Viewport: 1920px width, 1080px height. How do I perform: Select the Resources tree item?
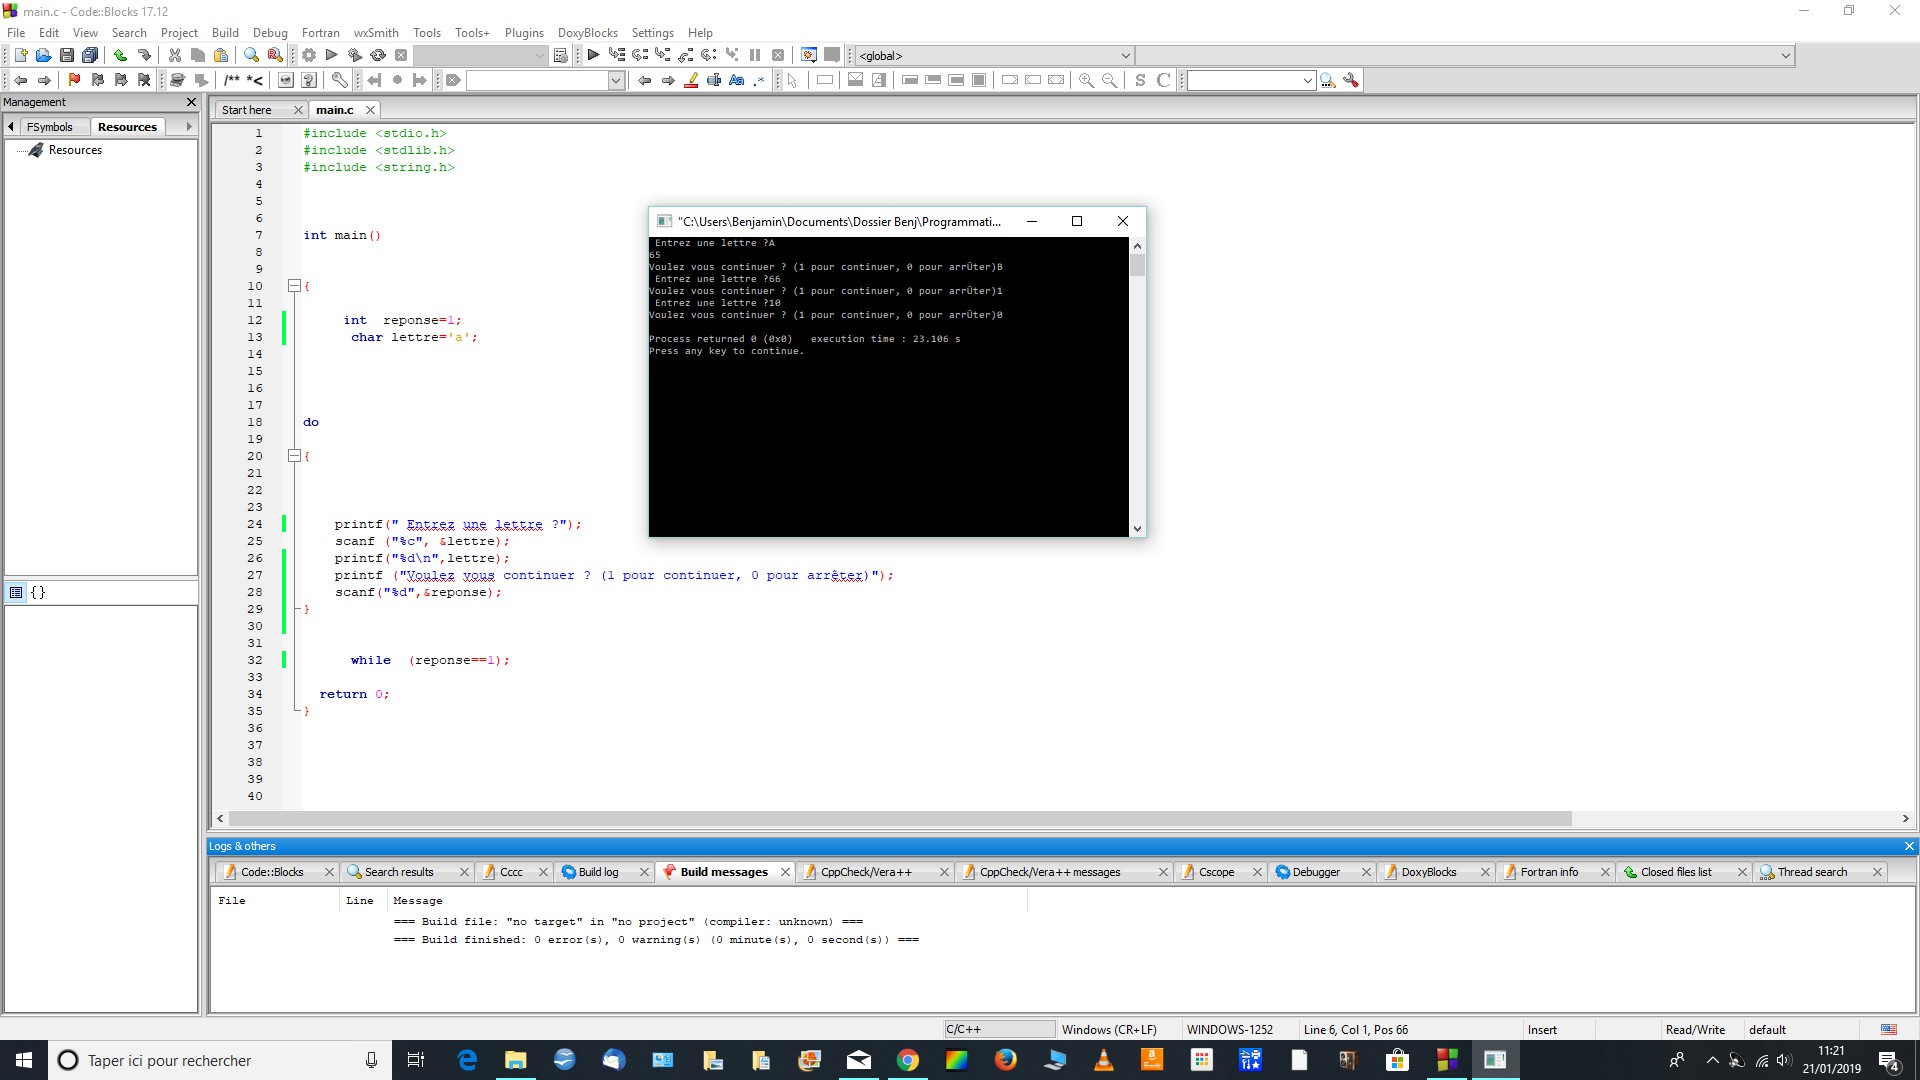coord(75,150)
